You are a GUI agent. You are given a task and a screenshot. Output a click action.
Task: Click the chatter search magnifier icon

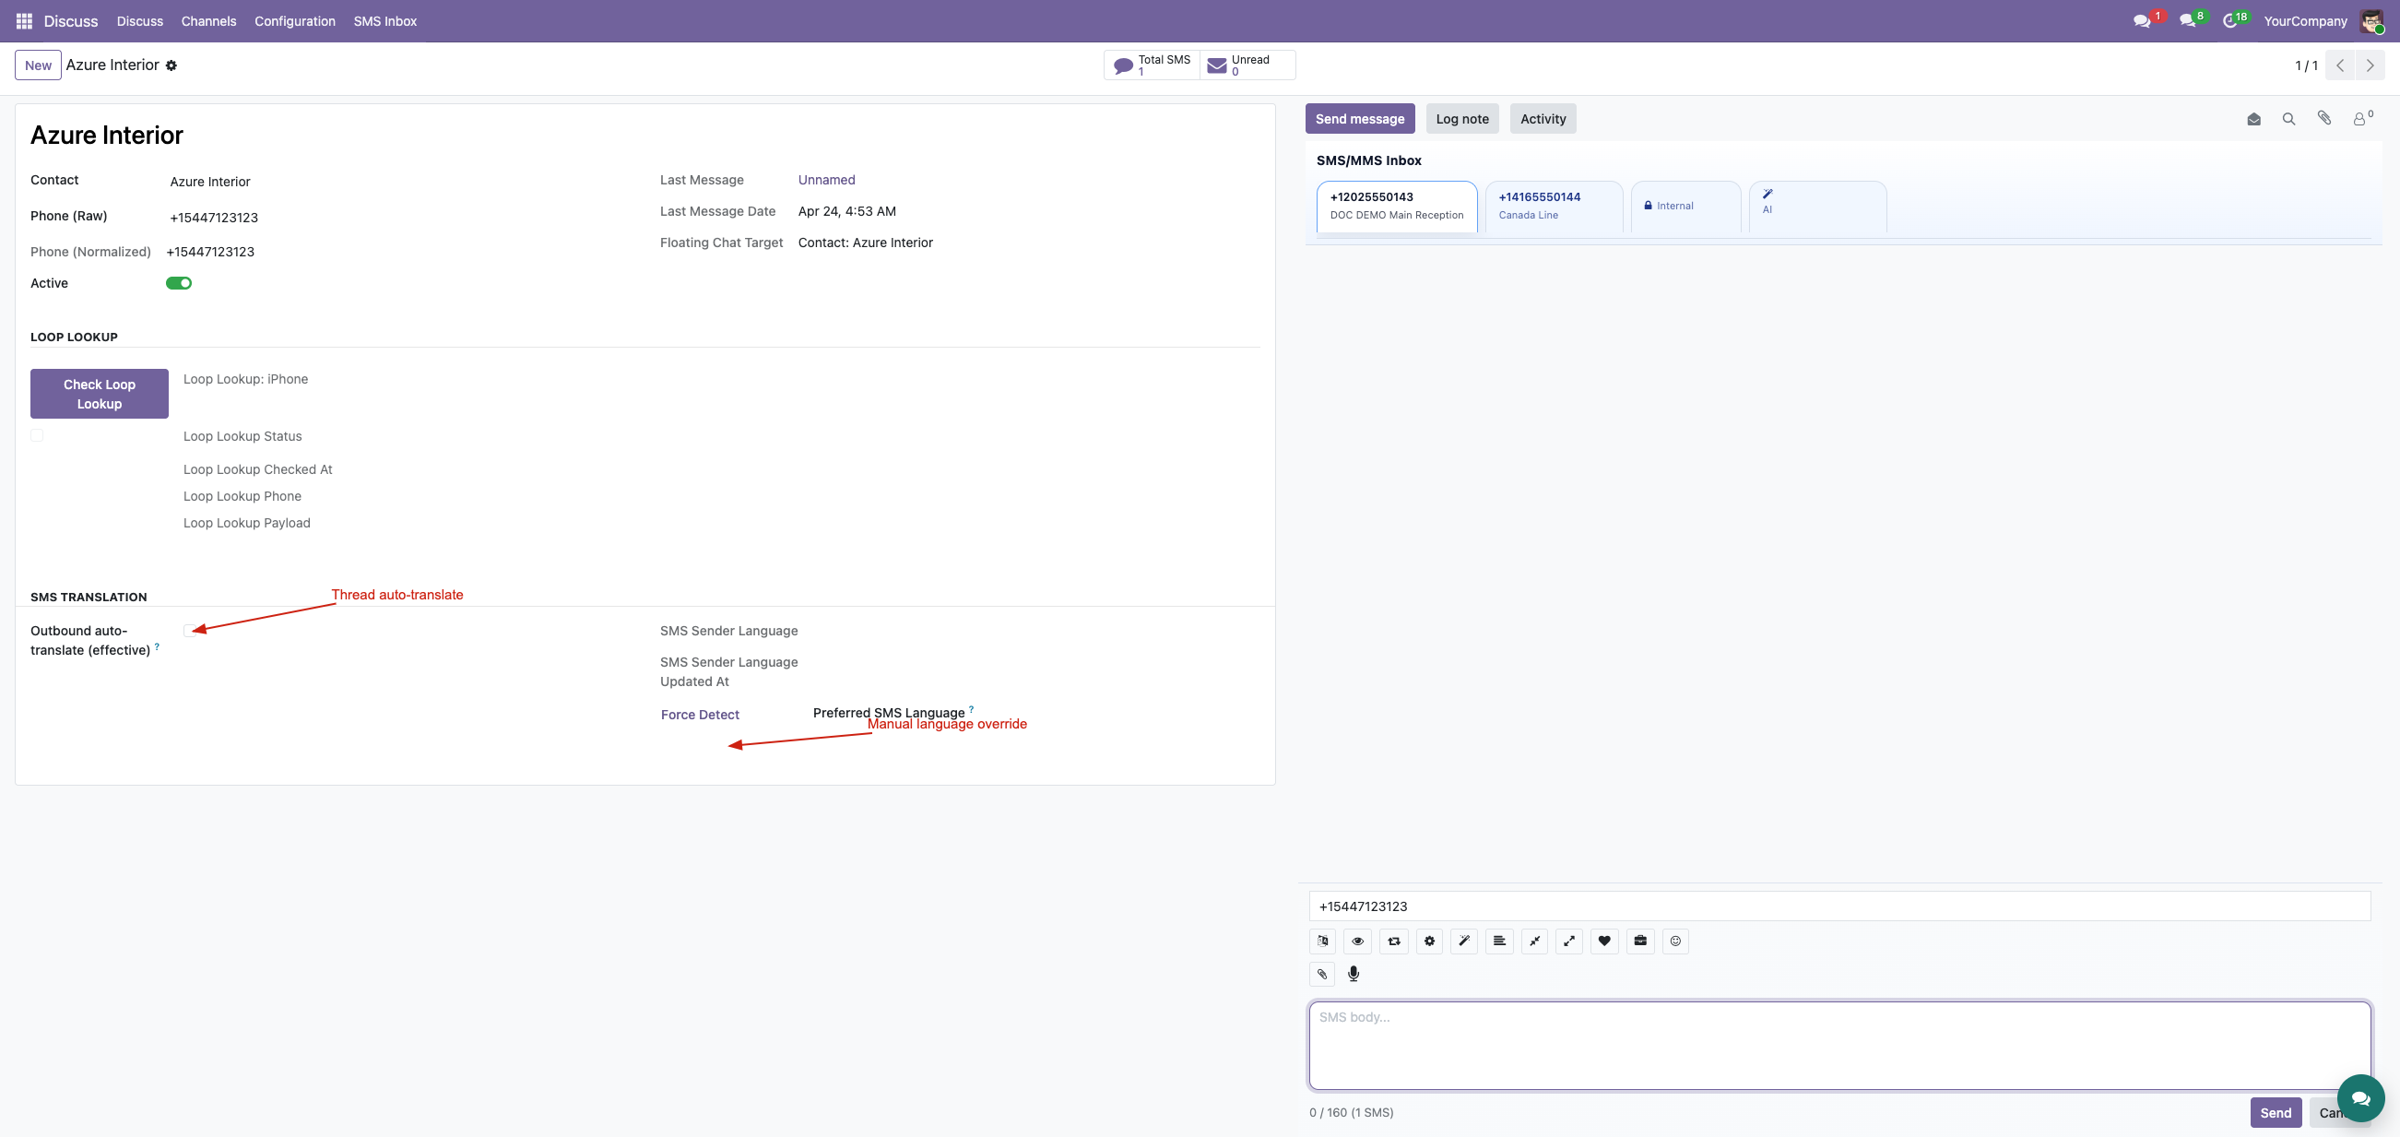(2288, 119)
